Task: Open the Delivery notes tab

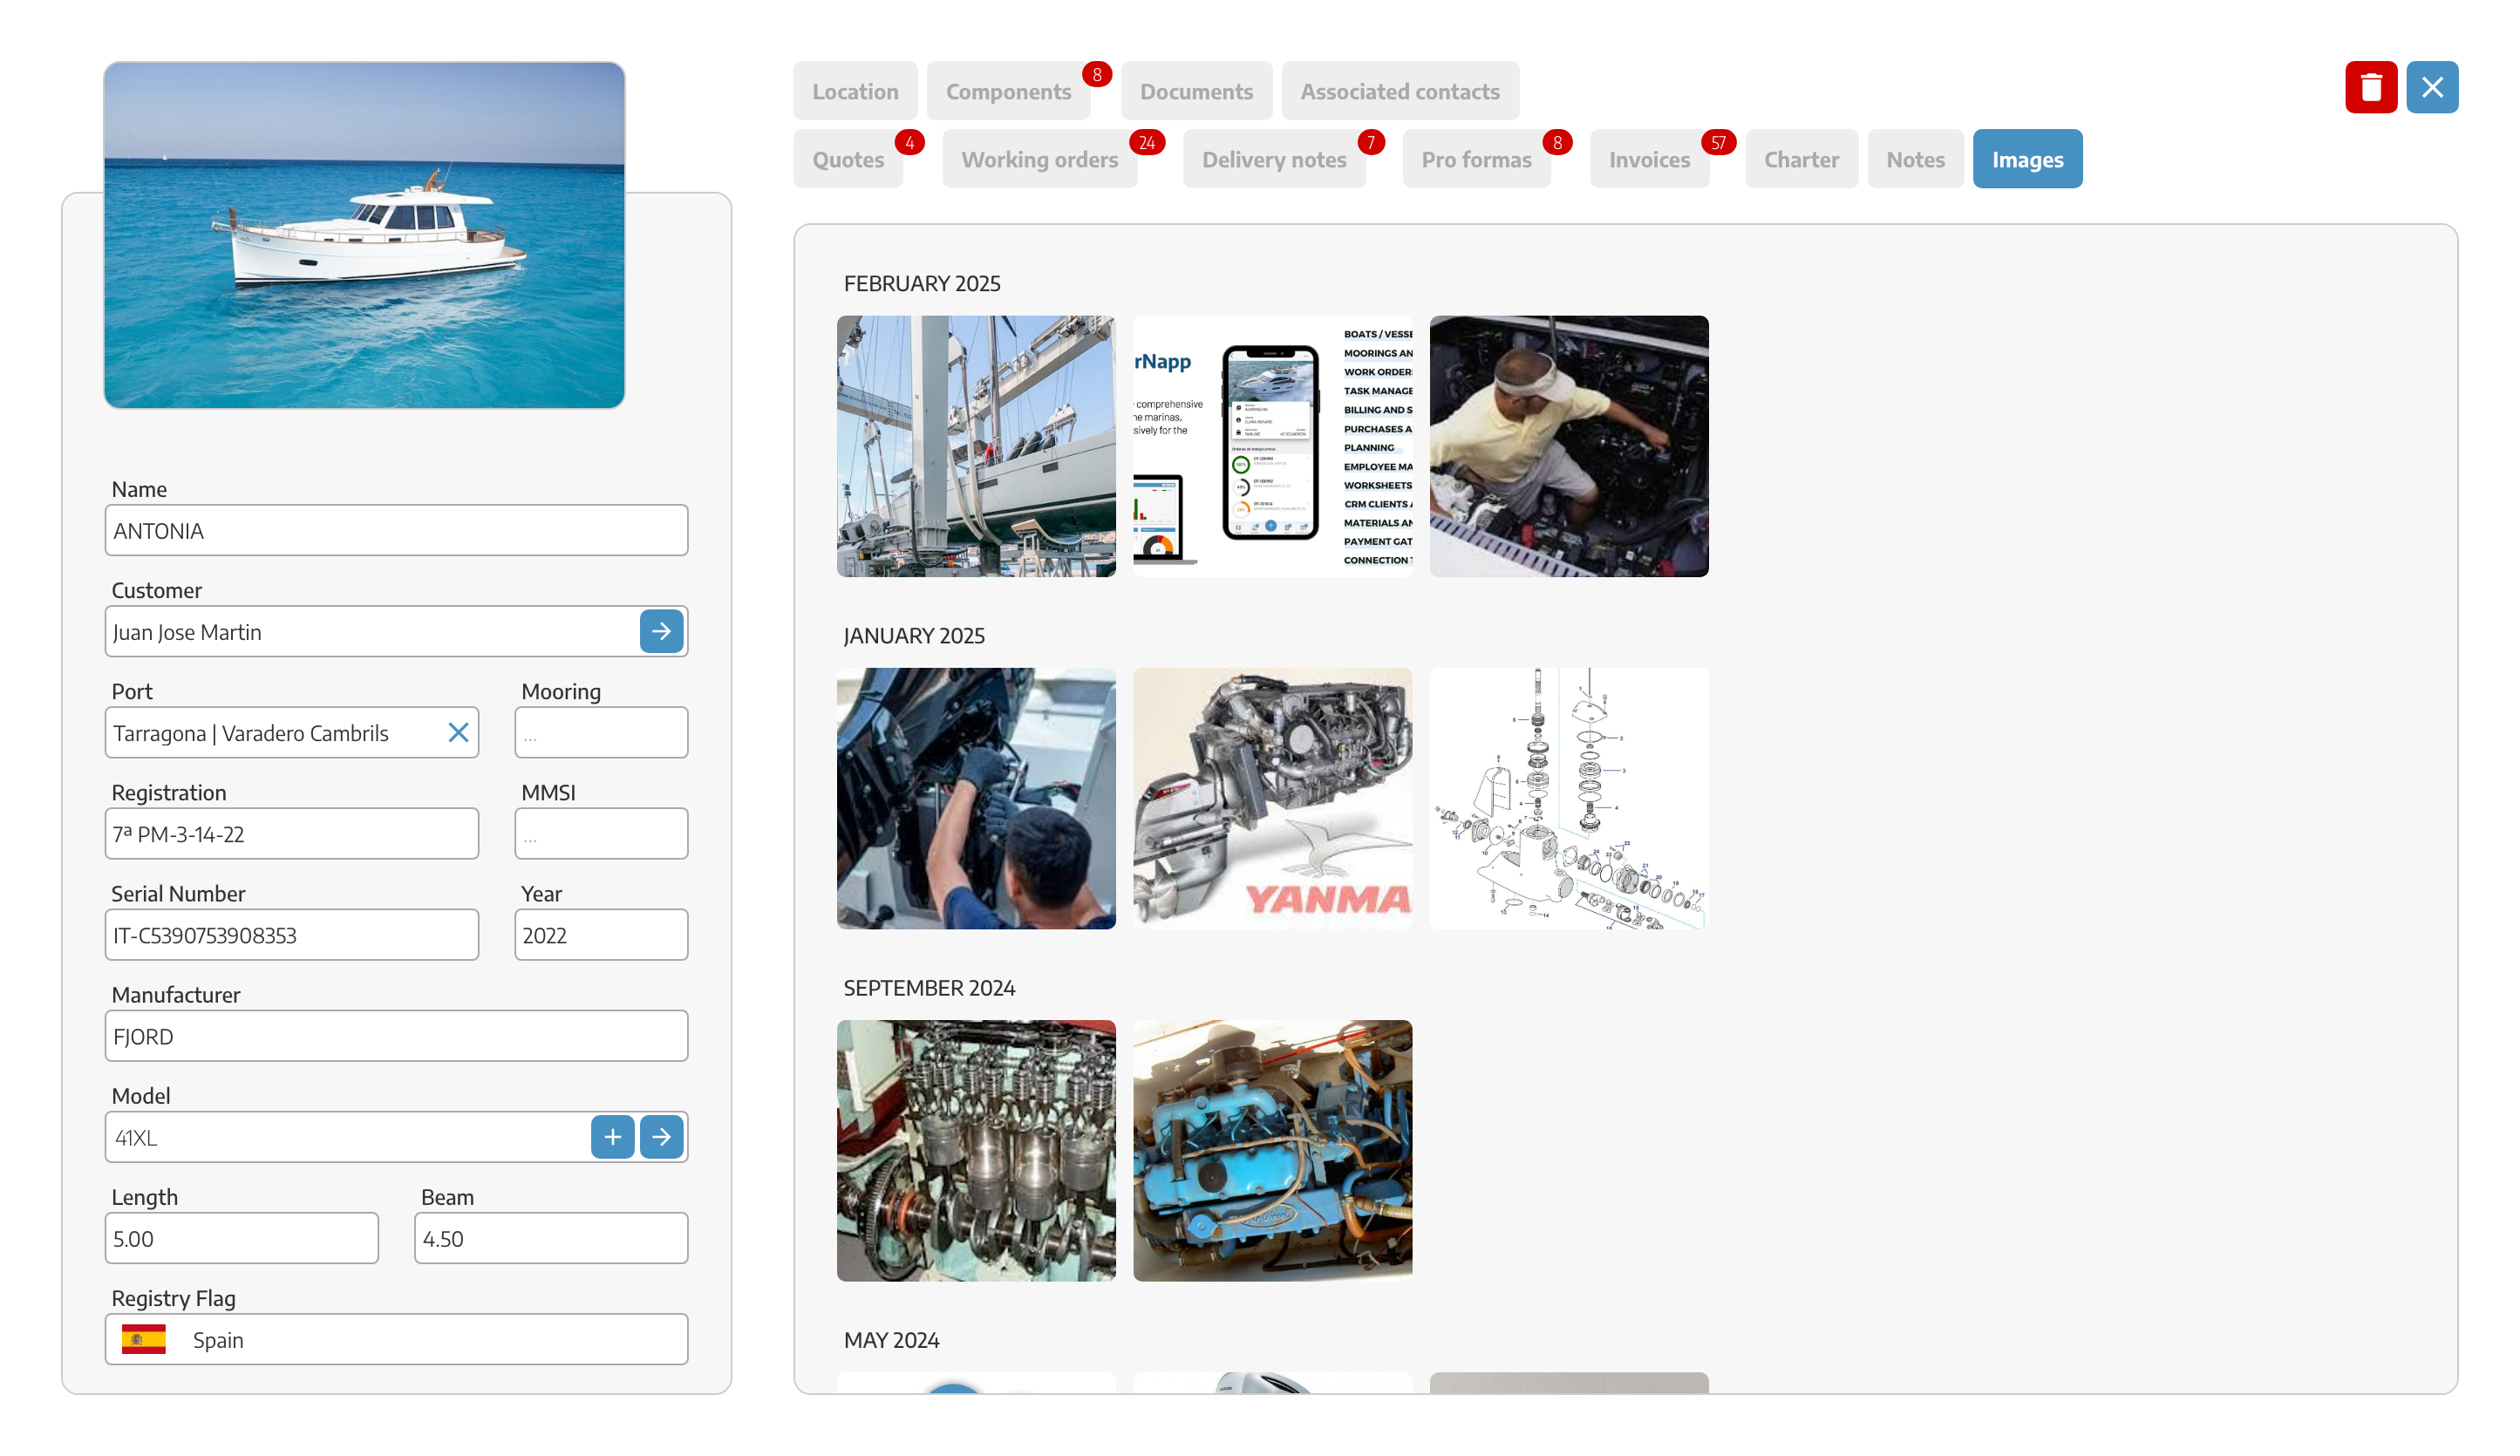Action: point(1274,159)
